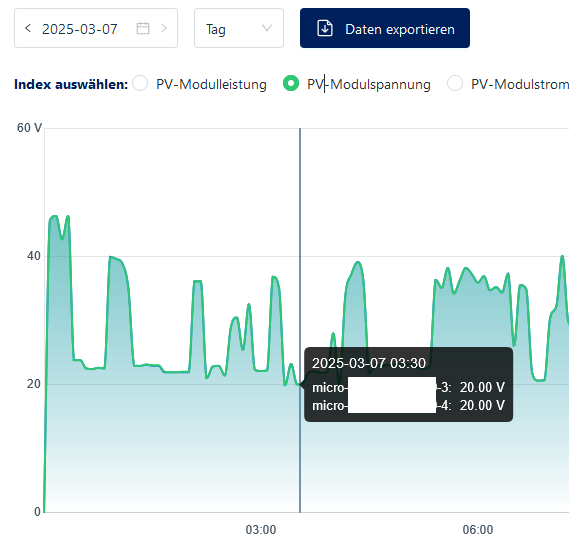
Task: Click download icon in Daten exportieren
Action: pyautogui.click(x=325, y=28)
